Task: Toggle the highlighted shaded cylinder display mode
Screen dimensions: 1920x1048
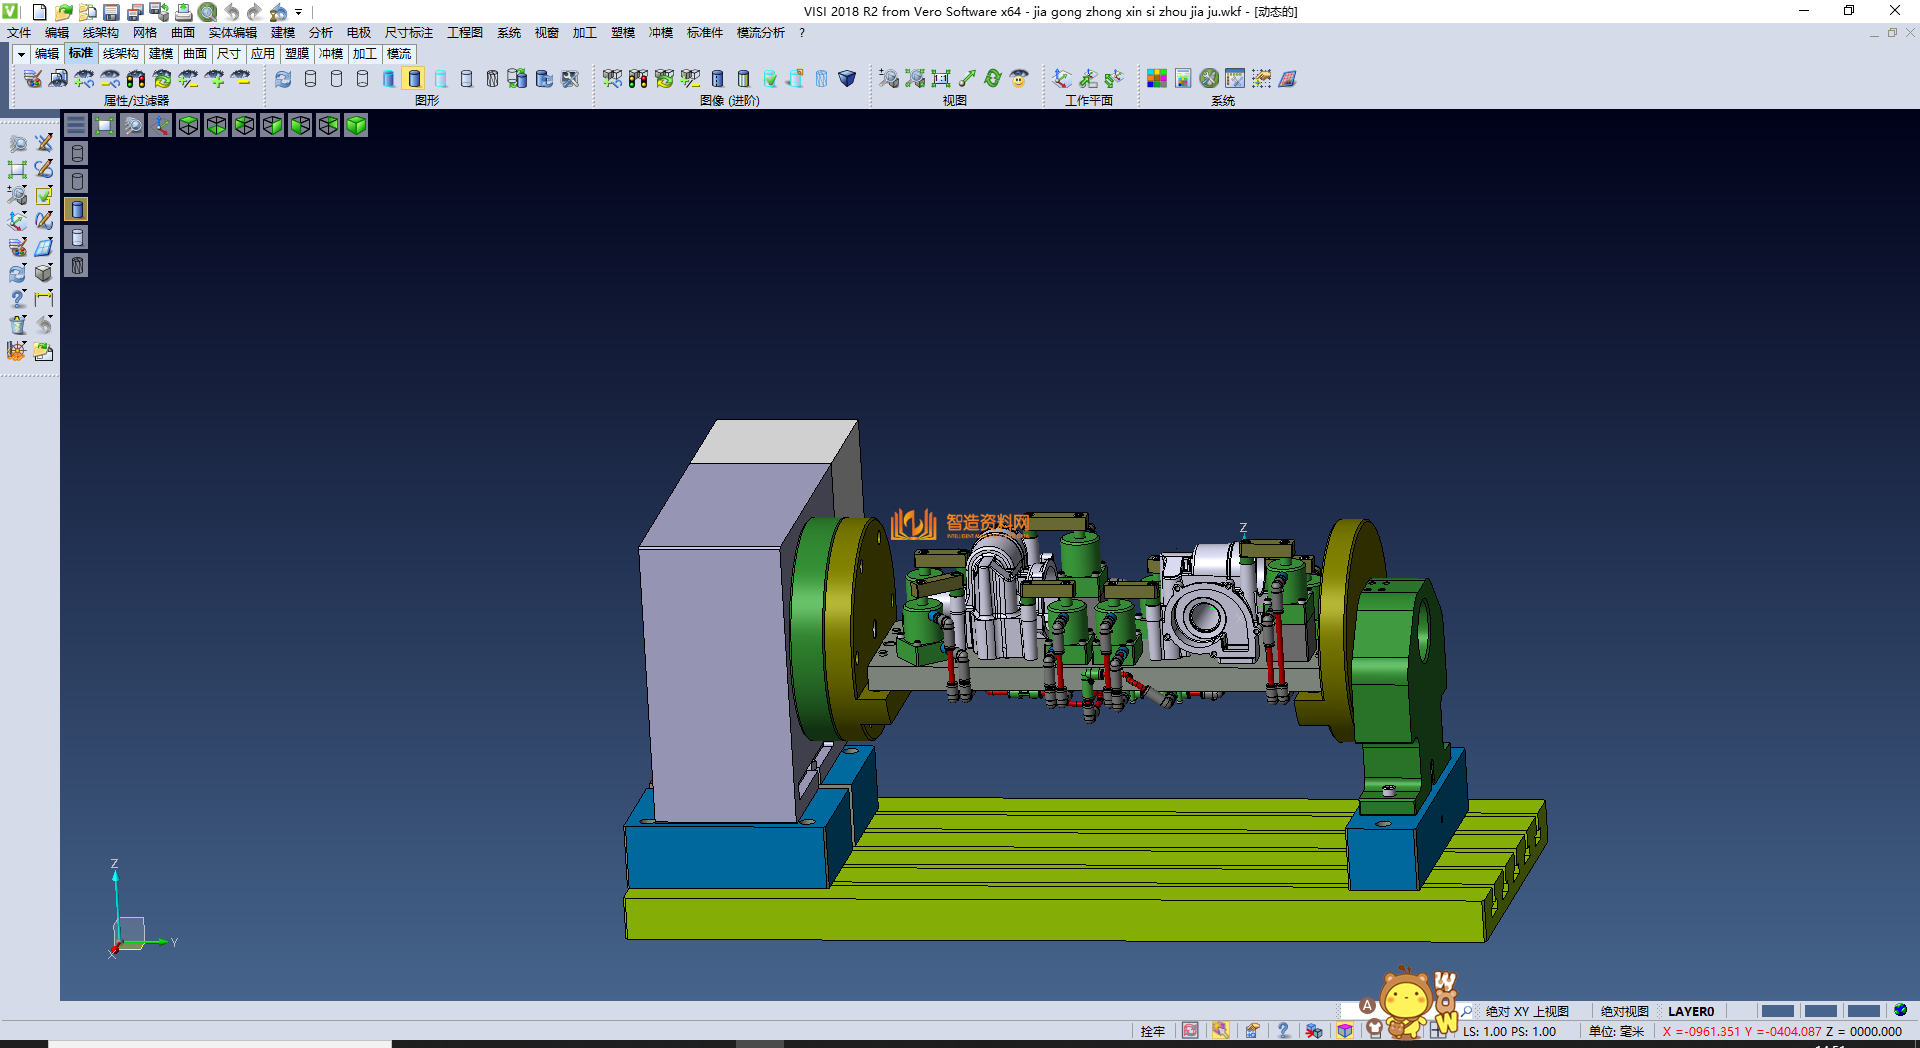Action: coord(414,78)
